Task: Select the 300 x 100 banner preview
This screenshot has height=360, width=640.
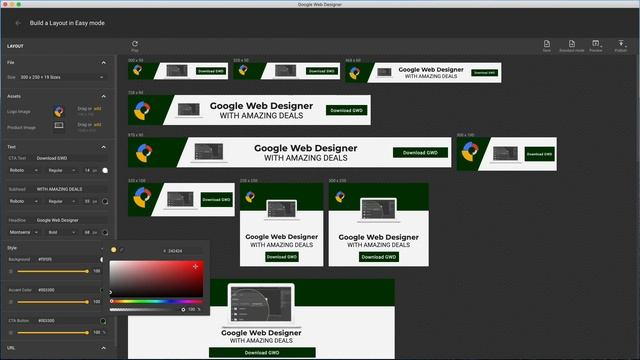Action: [507, 154]
